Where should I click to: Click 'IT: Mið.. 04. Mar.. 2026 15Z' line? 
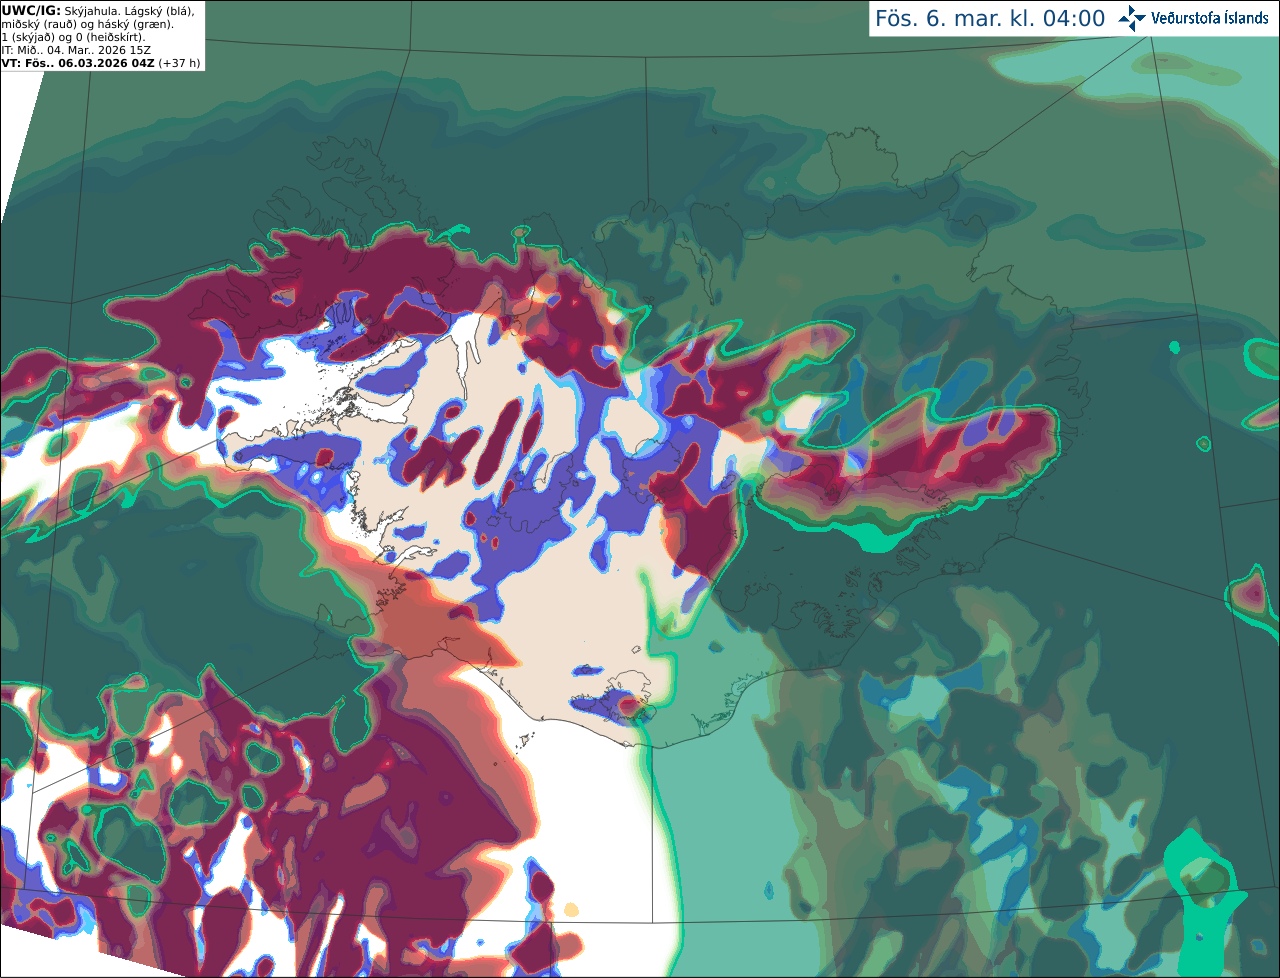pyautogui.click(x=76, y=50)
